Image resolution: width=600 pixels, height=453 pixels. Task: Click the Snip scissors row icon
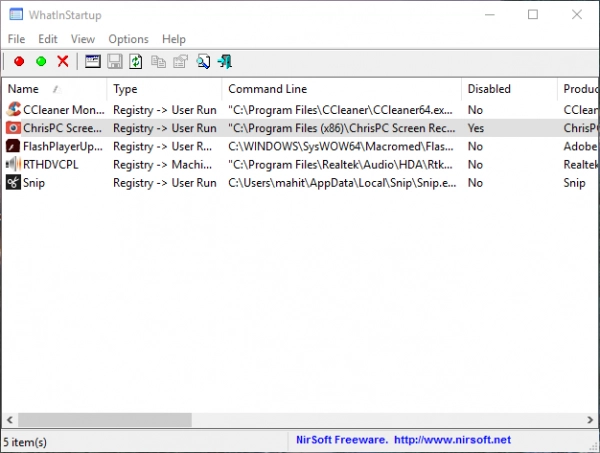tap(13, 183)
